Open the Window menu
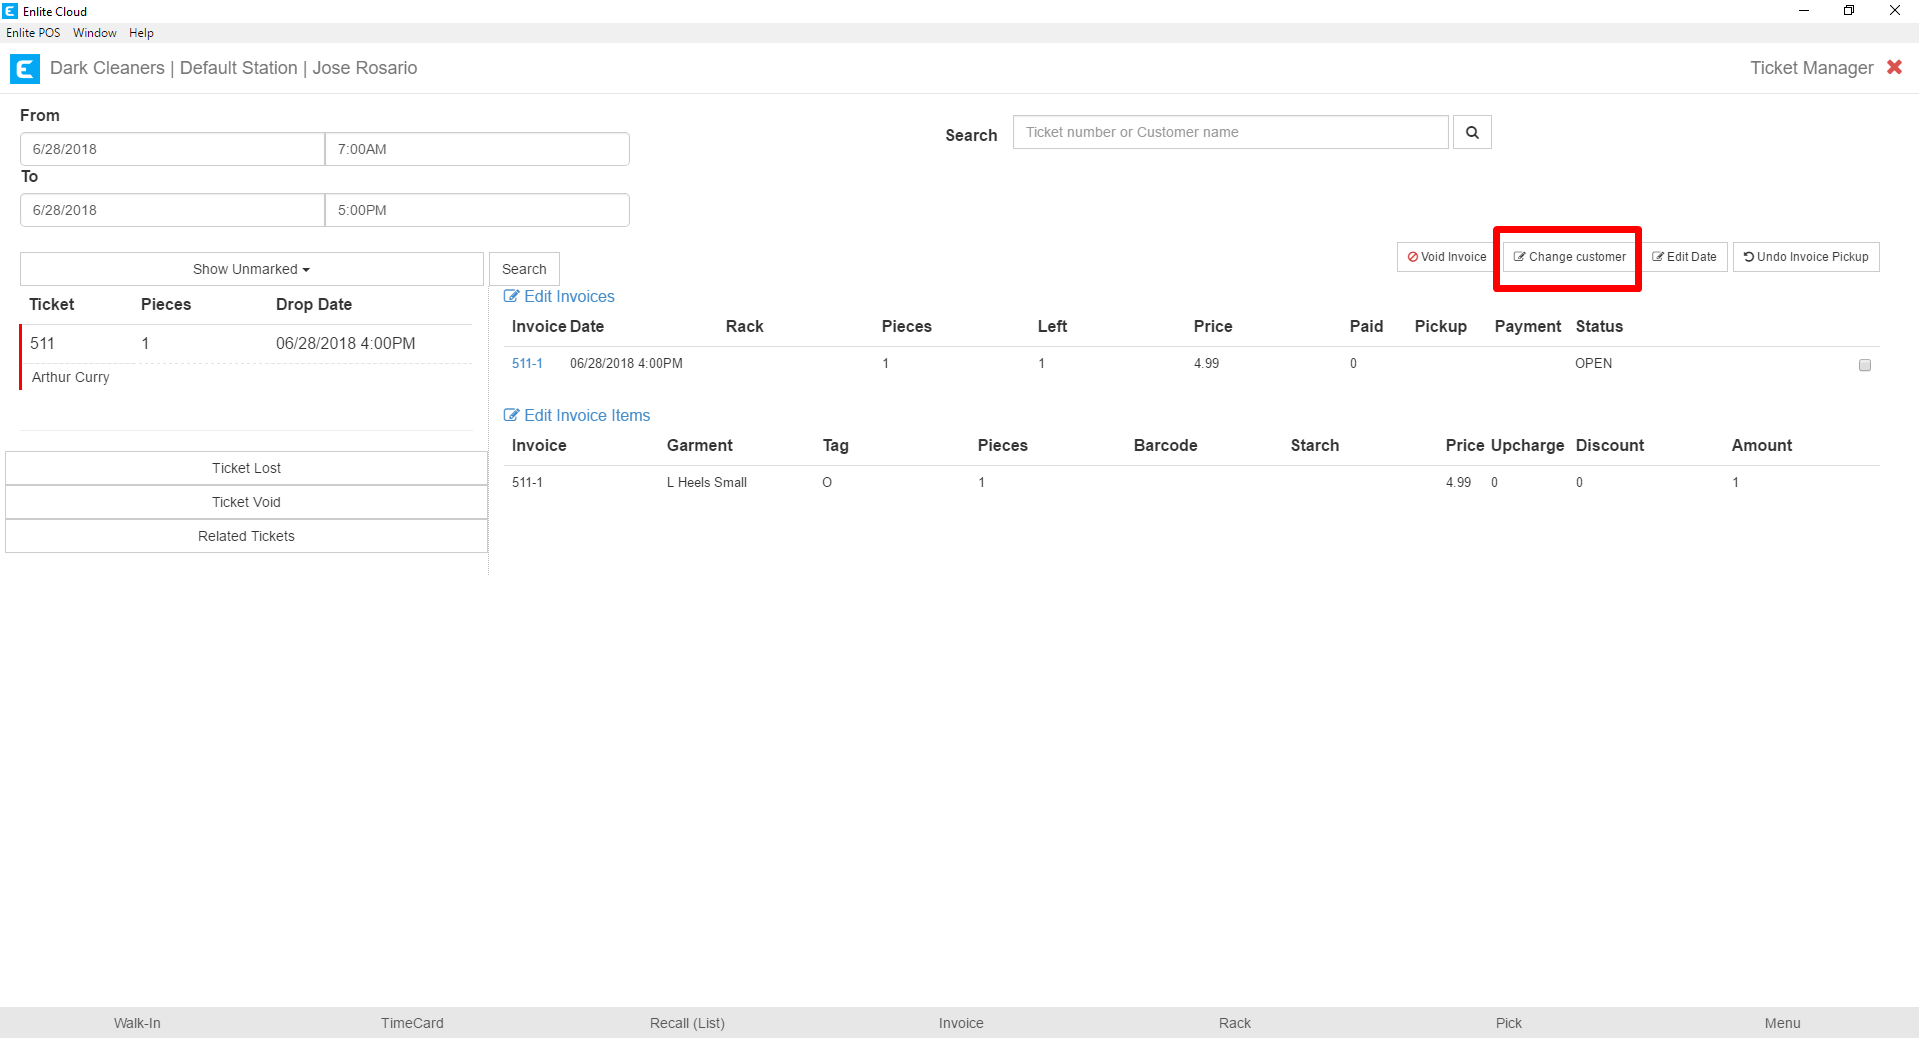Image resolution: width=1919 pixels, height=1038 pixels. (x=95, y=33)
